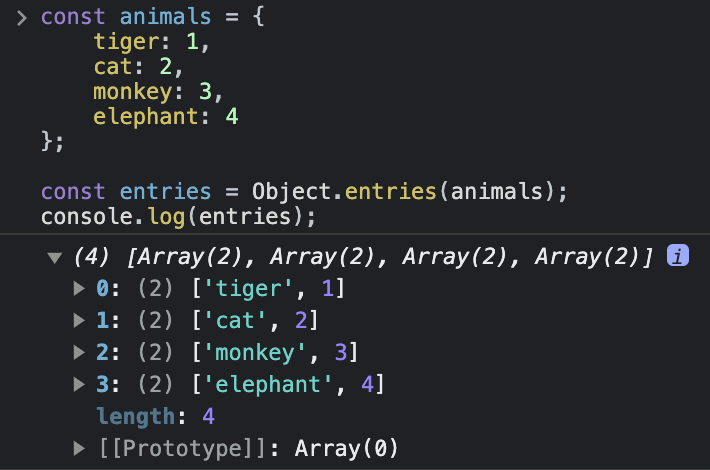Click 'console' in the console.log line
This screenshot has height=470, width=710.
click(x=86, y=216)
